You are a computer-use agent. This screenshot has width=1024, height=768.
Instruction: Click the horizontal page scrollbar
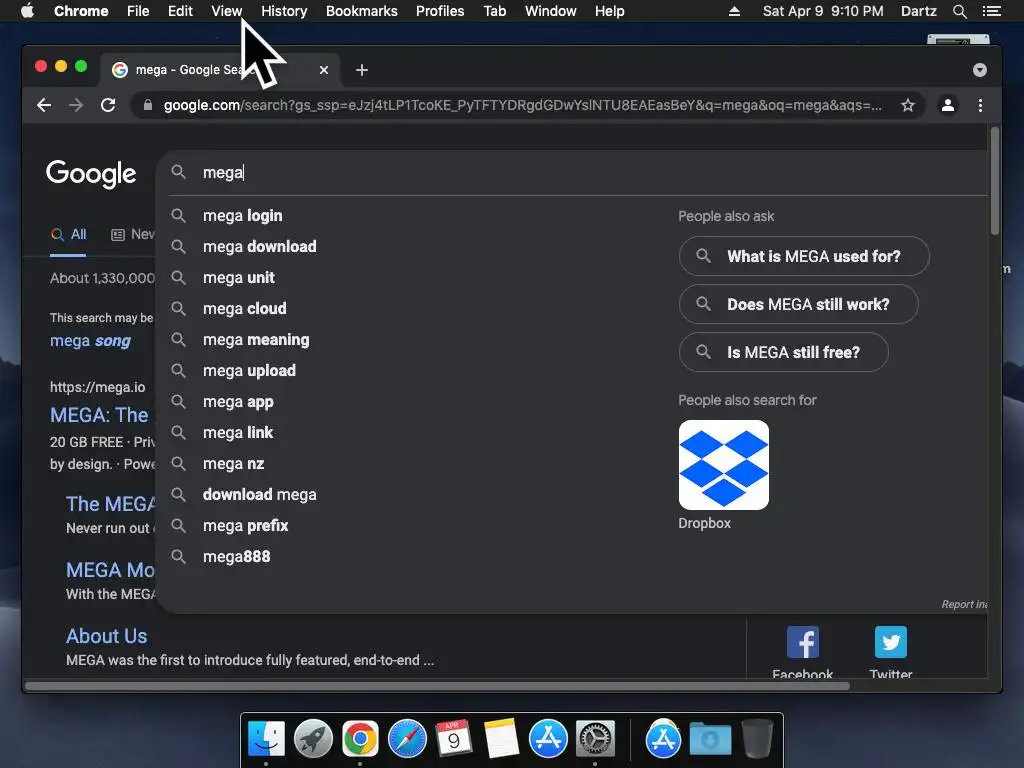point(438,686)
